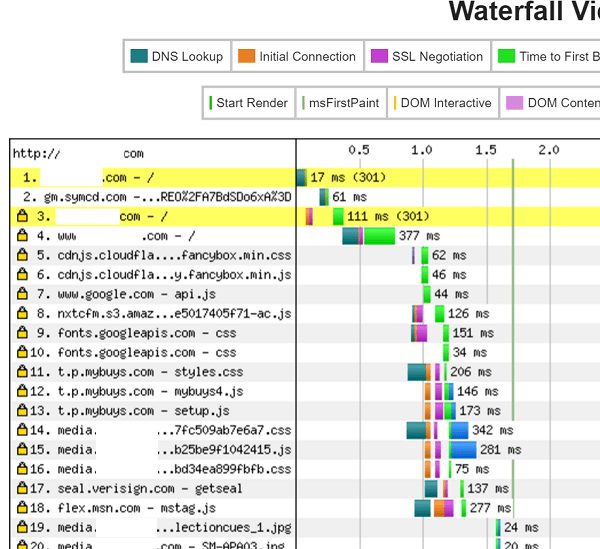Click the lock icon on request 19
Screen dimensions: 600x549
(23, 527)
